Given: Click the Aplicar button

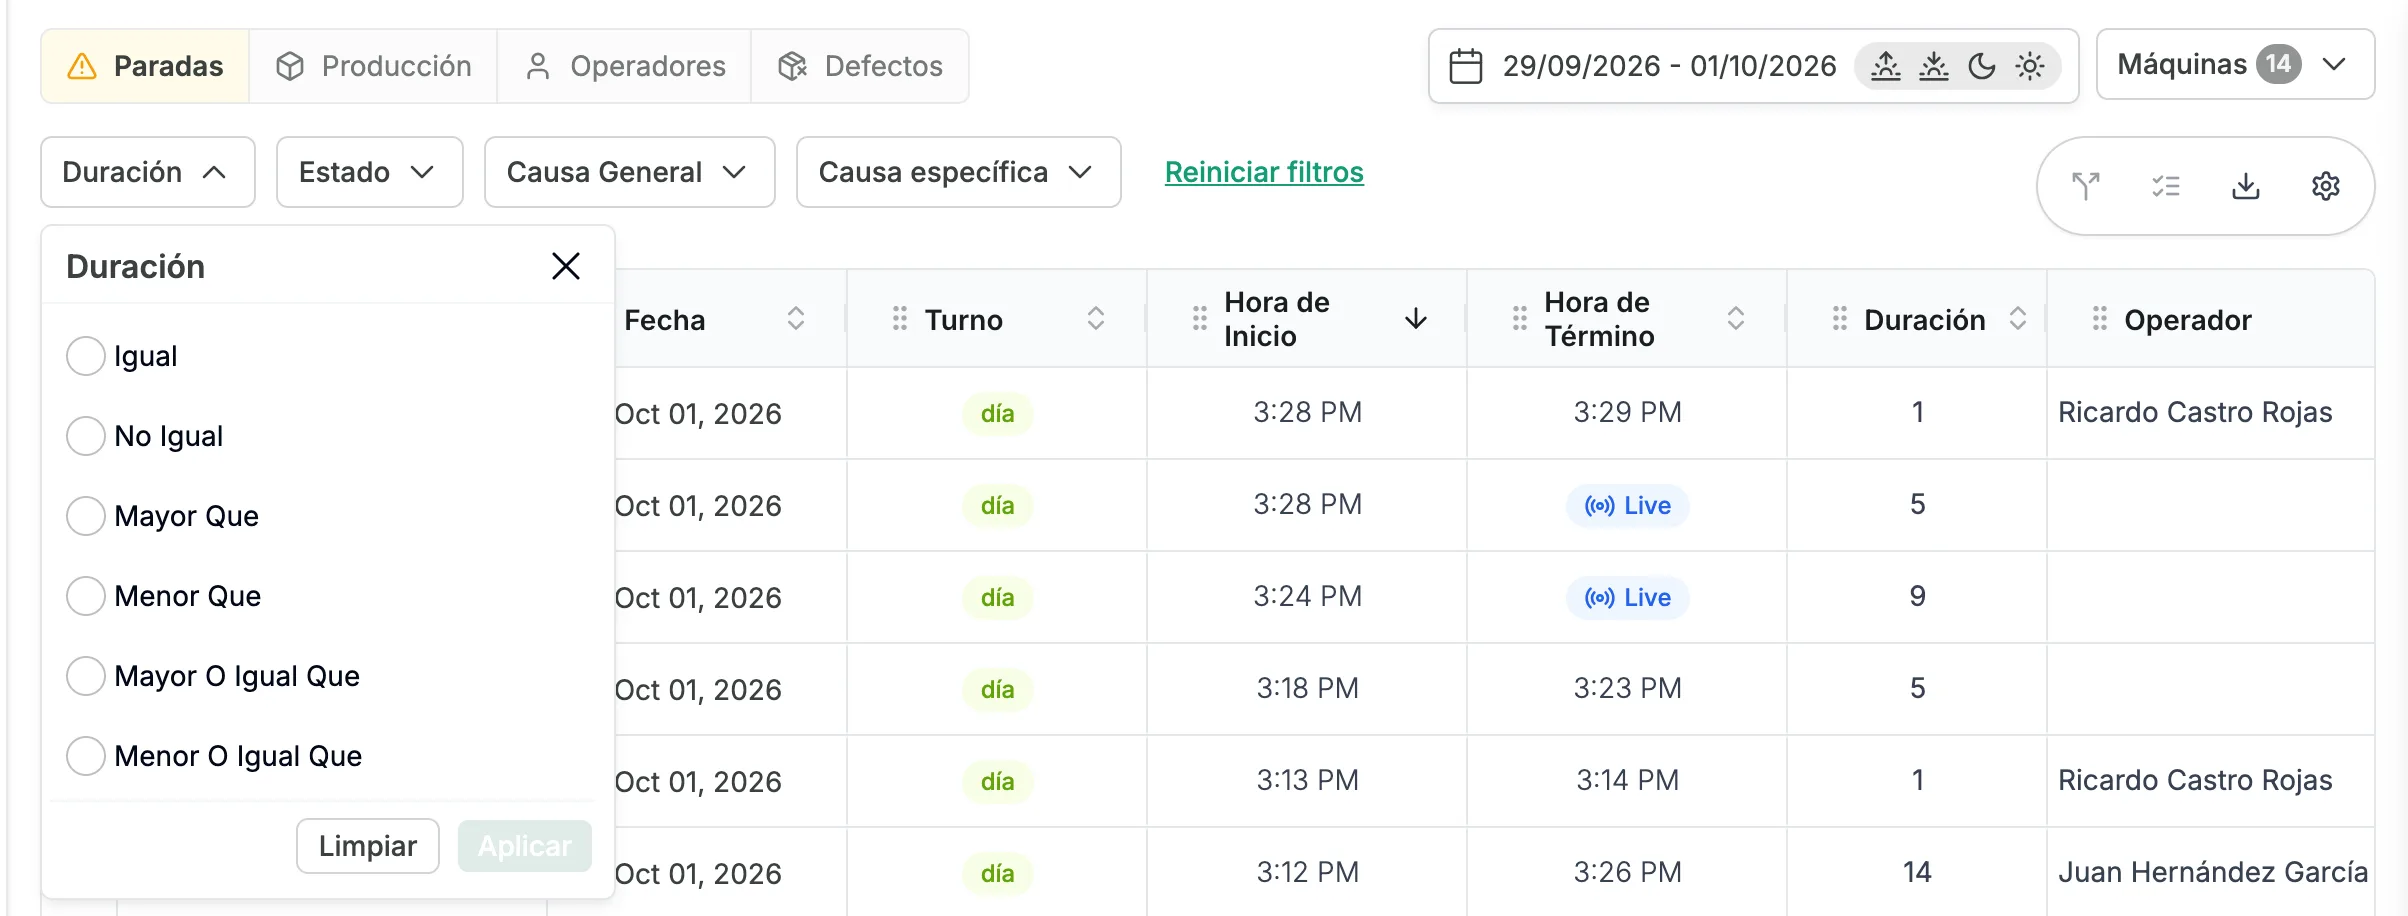Looking at the screenshot, I should (525, 846).
